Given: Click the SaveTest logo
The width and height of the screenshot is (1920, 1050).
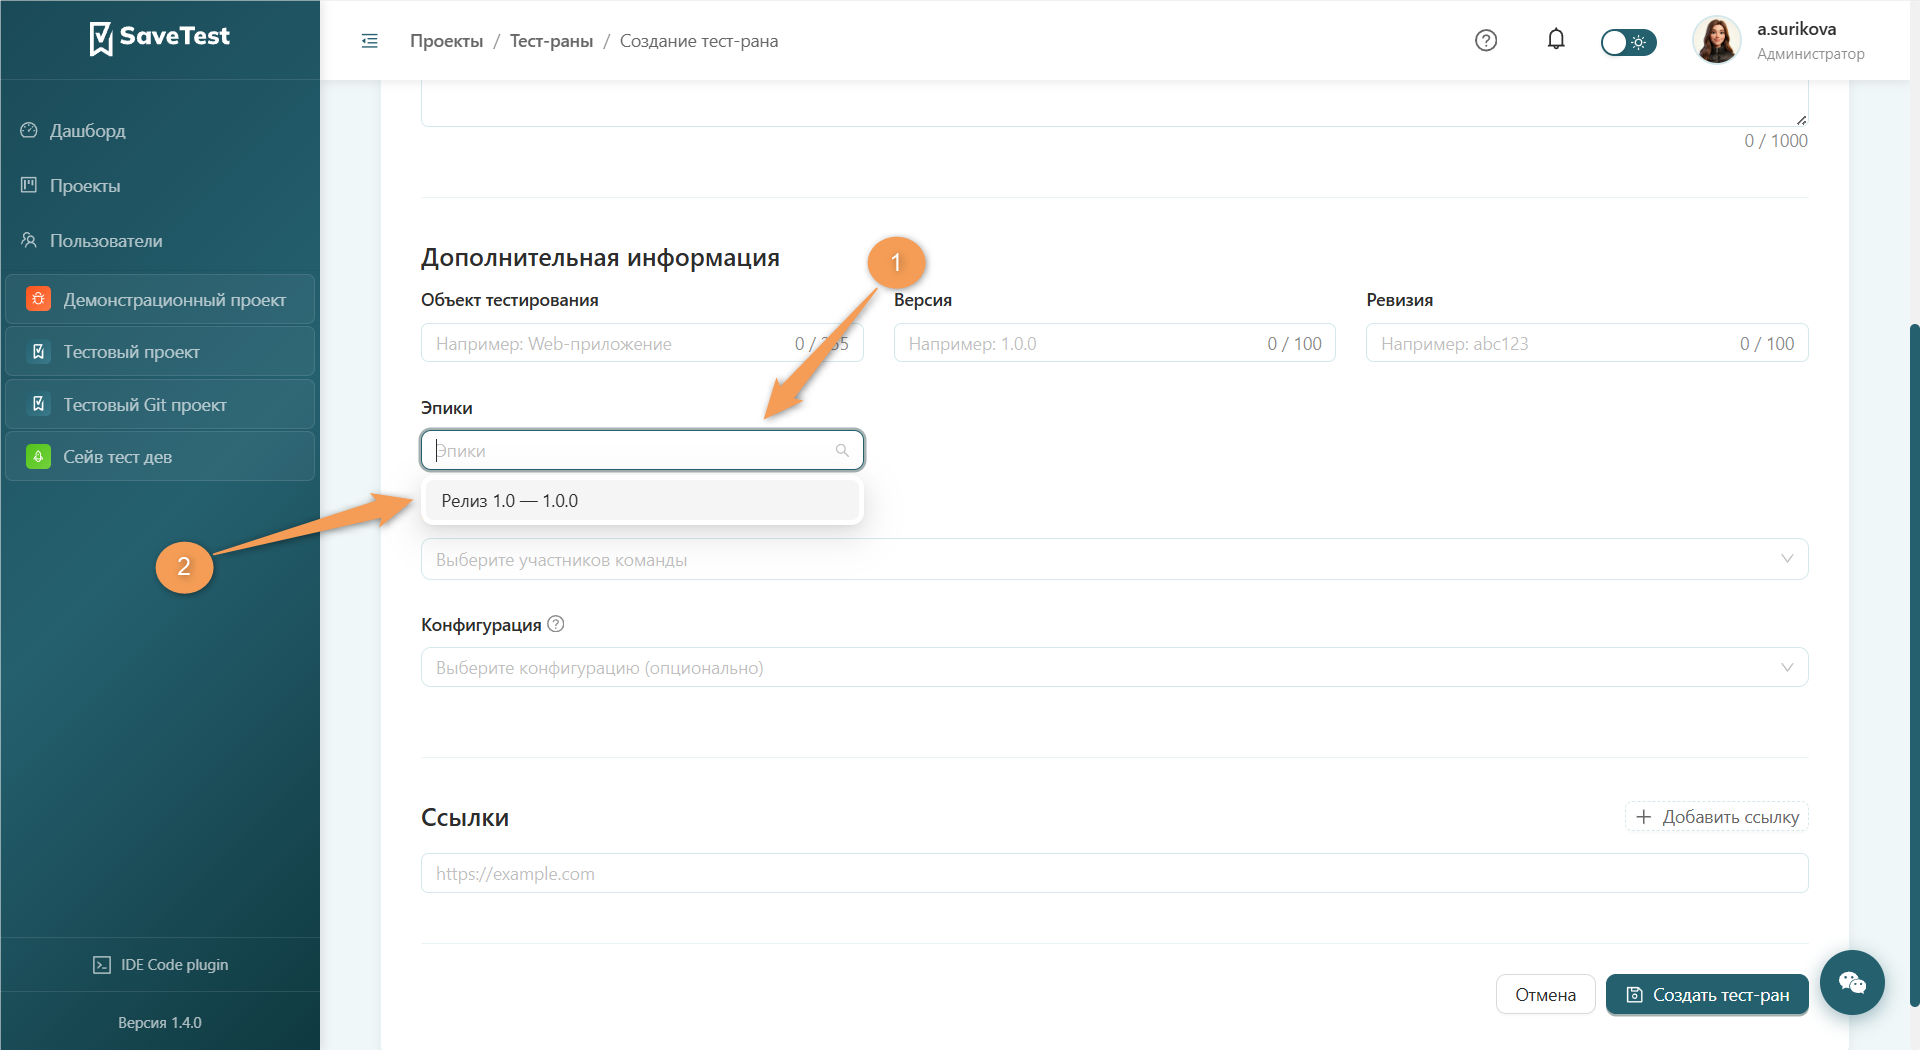Looking at the screenshot, I should tap(160, 38).
